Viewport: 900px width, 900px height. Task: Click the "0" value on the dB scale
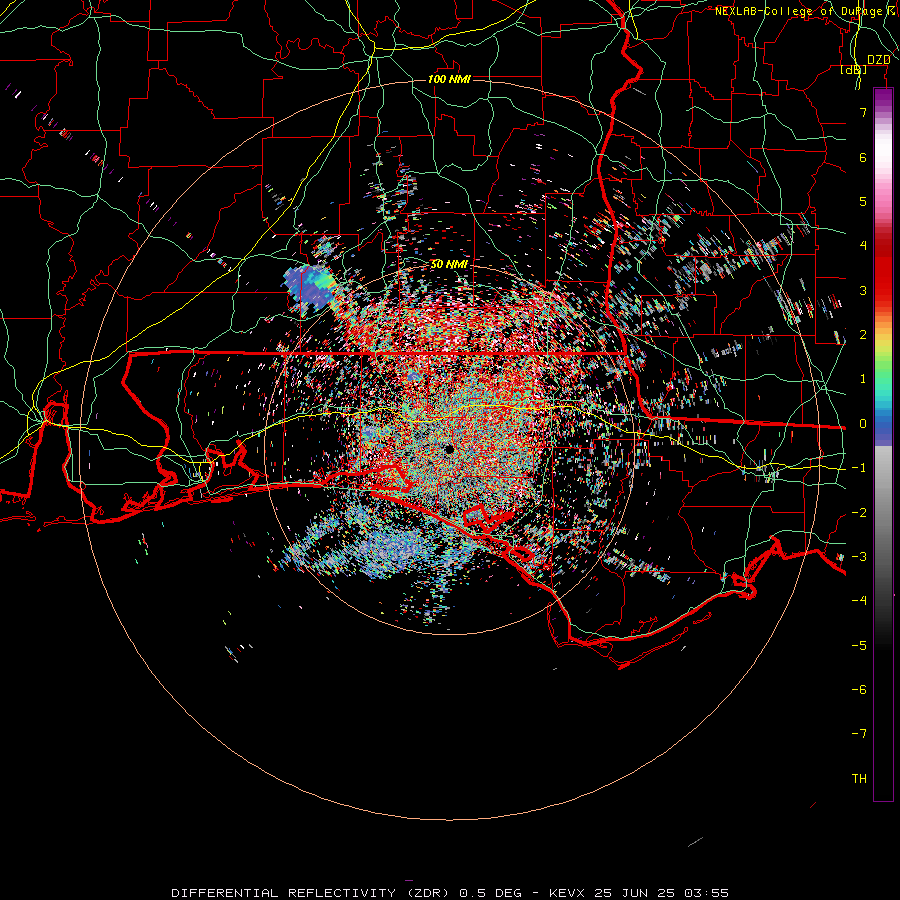863,424
